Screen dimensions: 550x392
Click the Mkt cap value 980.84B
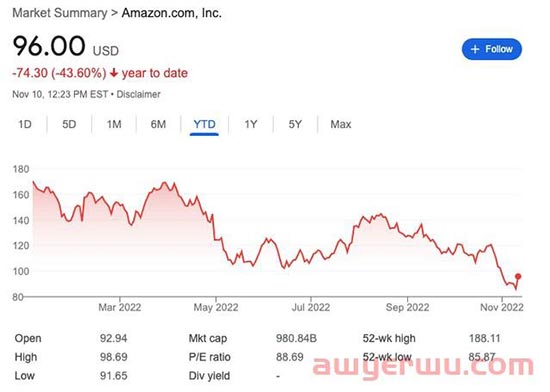[296, 338]
